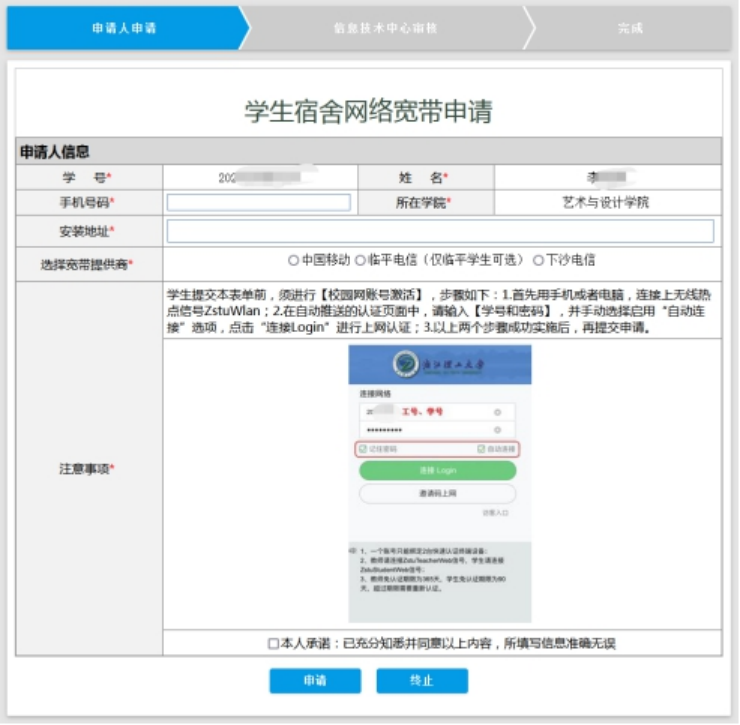Click the 终止 button
The image size is (740, 725).
(422, 680)
